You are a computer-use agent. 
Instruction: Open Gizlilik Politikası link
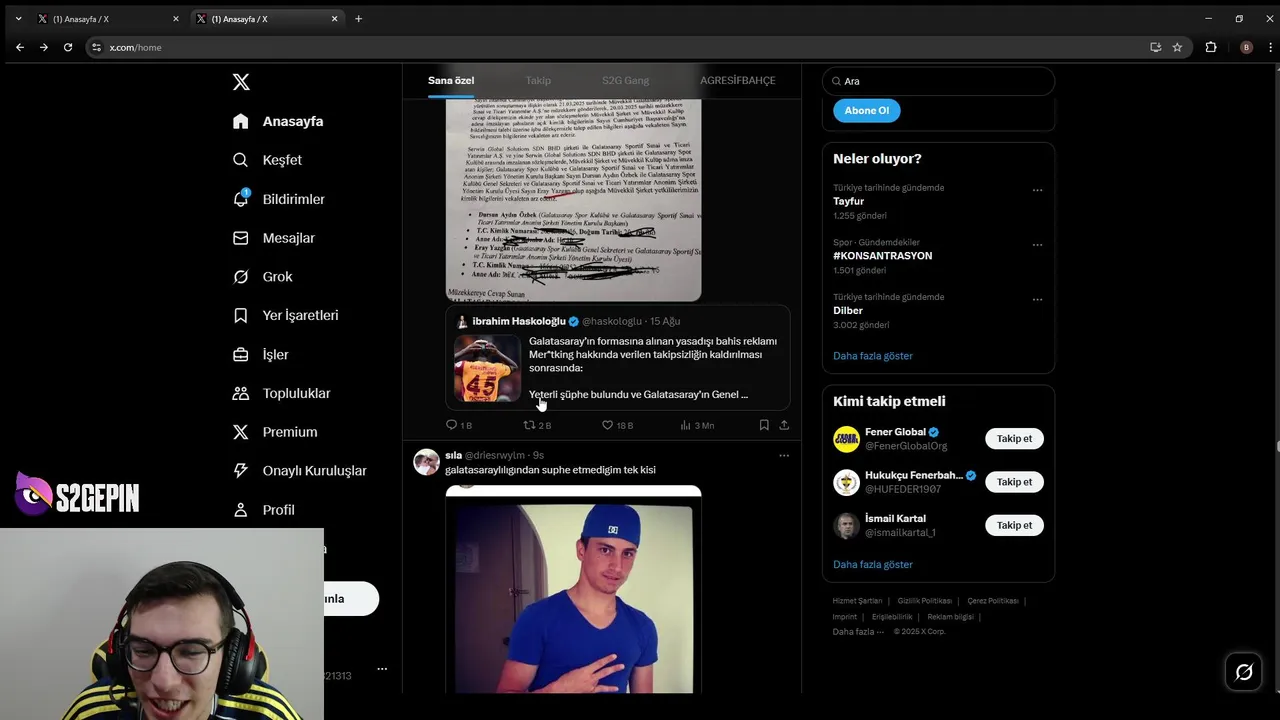[925, 601]
